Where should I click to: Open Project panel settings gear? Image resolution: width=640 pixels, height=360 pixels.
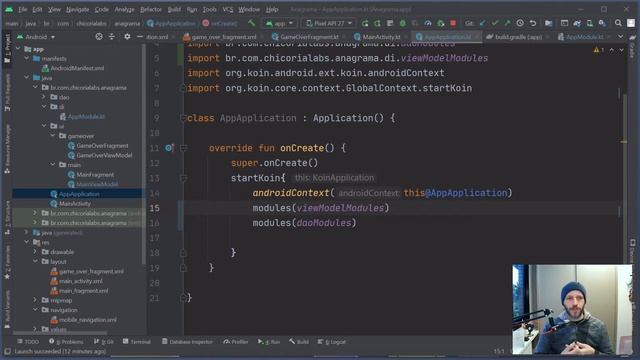pos(127,37)
